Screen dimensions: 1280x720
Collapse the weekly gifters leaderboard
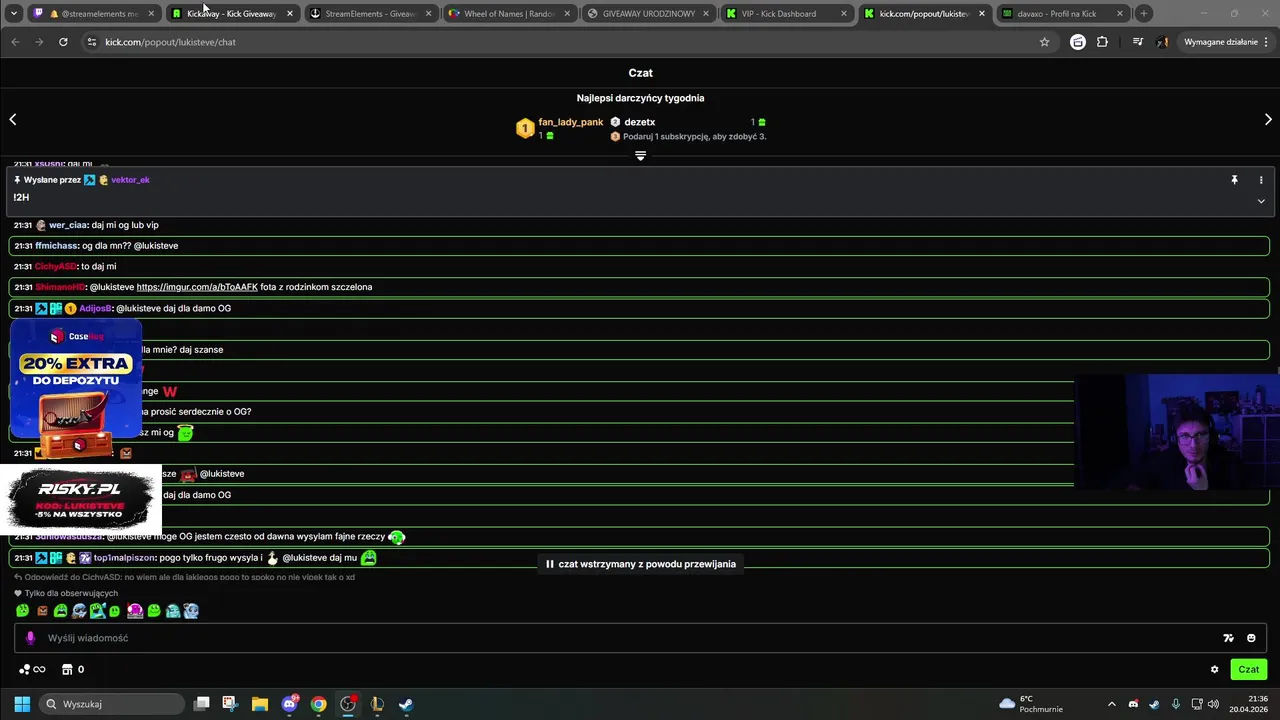pos(640,156)
